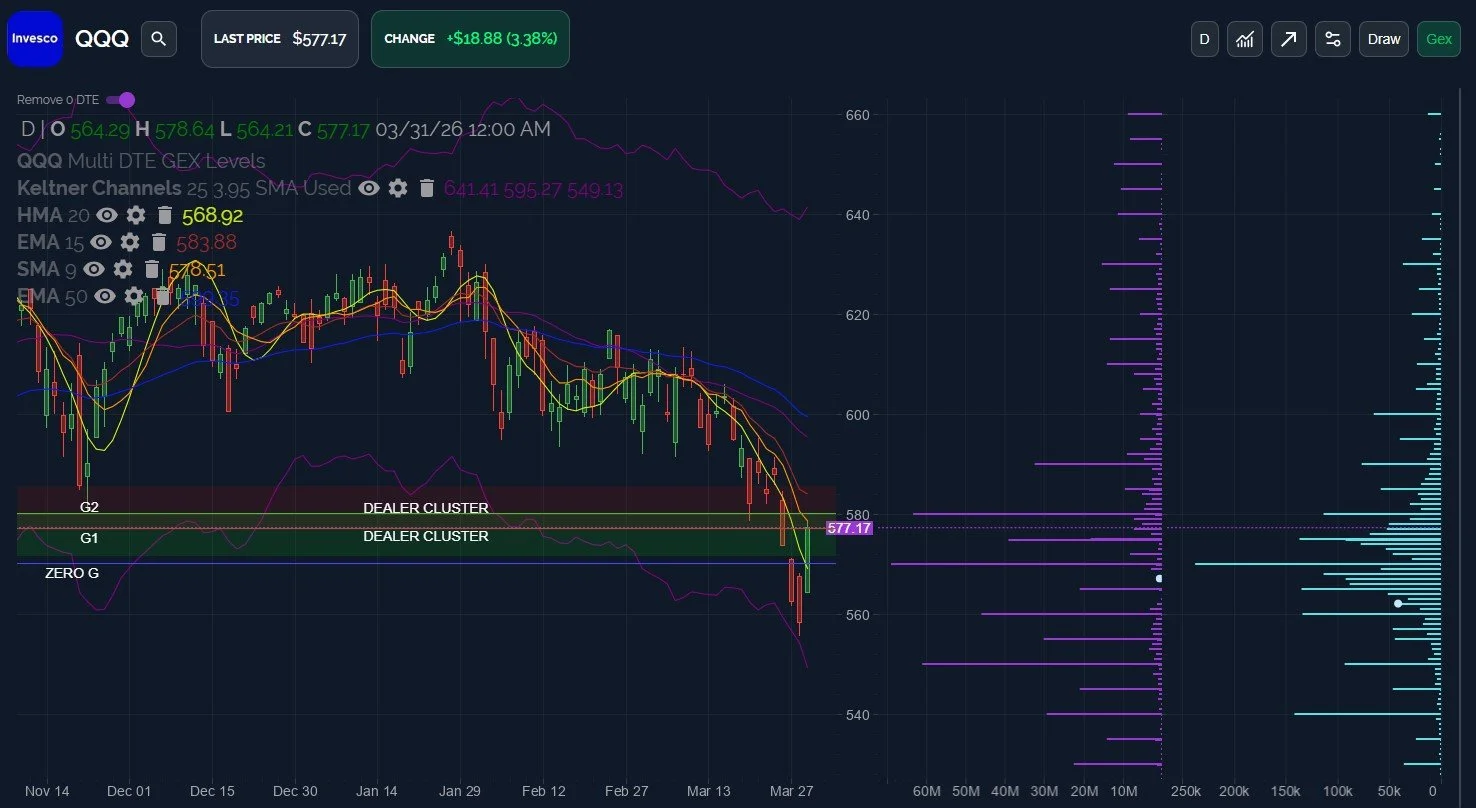Hide Keltner Channels with eye icon
This screenshot has height=808, width=1476.
point(369,188)
